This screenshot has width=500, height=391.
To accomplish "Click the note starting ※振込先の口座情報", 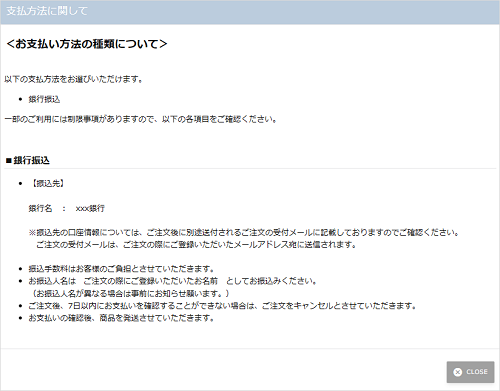I will (x=244, y=232).
